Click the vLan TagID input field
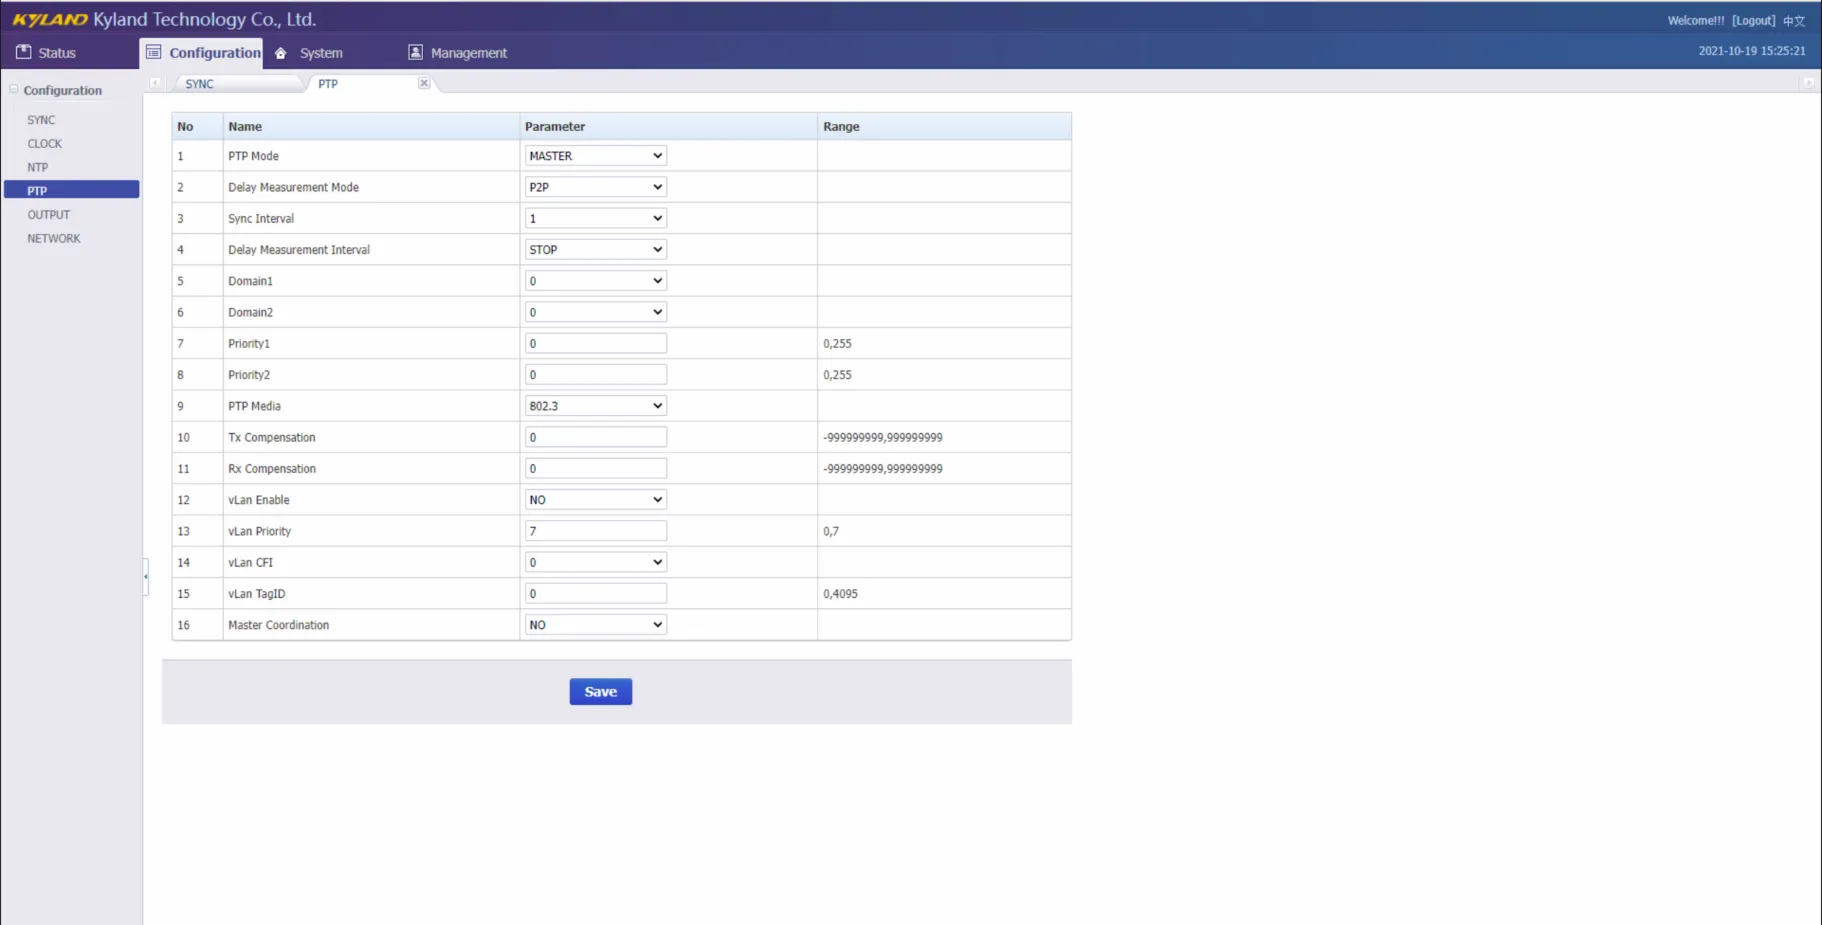Image resolution: width=1822 pixels, height=925 pixels. click(596, 594)
